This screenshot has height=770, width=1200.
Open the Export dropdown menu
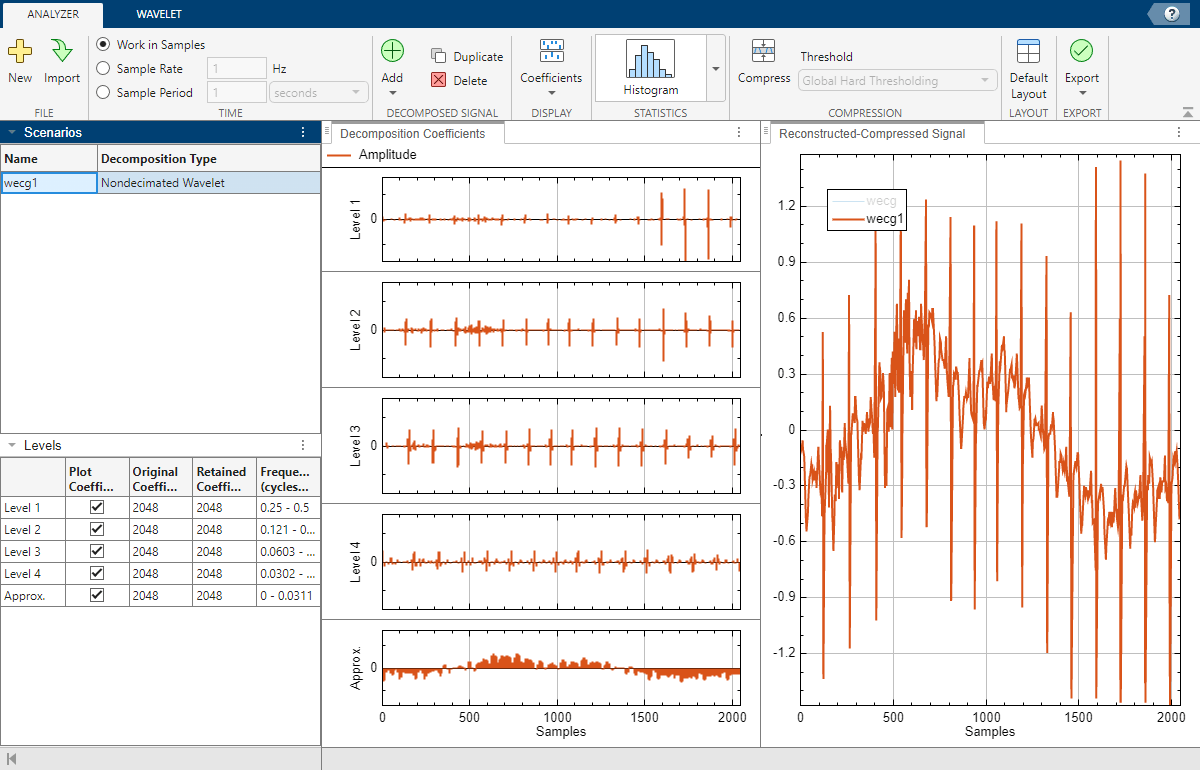click(x=1081, y=92)
